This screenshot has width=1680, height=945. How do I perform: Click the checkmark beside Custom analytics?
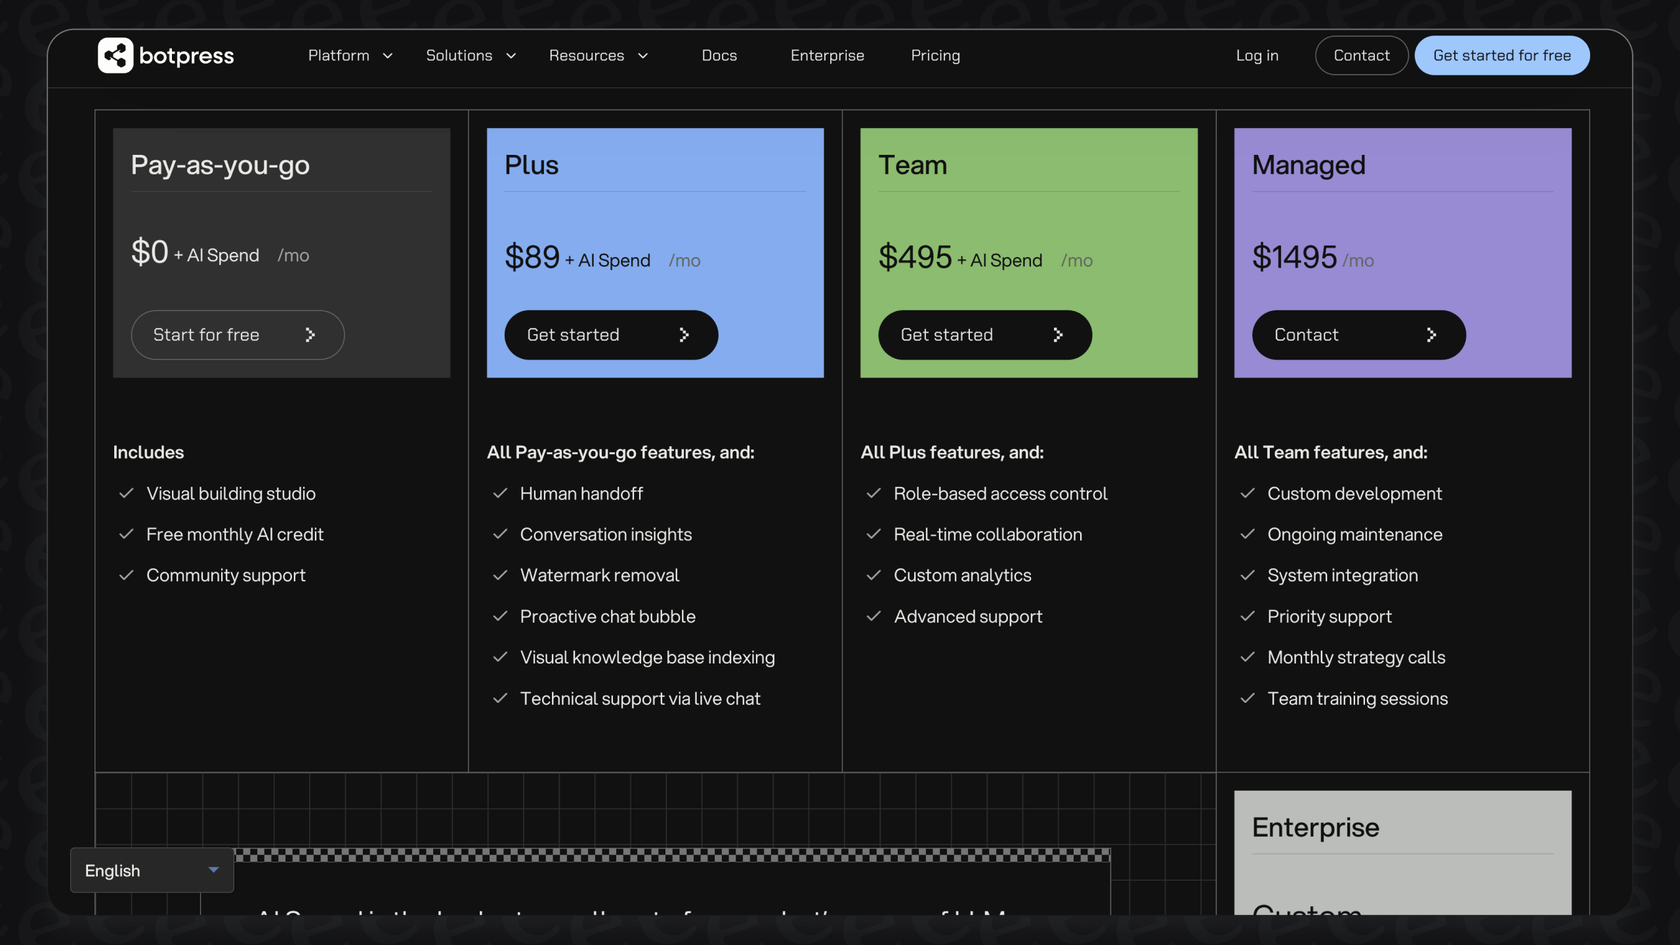coord(873,575)
